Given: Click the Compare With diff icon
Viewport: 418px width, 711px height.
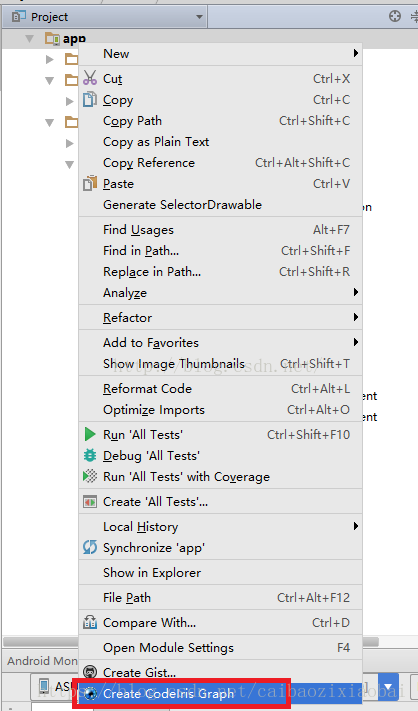Looking at the screenshot, I should tap(90, 622).
